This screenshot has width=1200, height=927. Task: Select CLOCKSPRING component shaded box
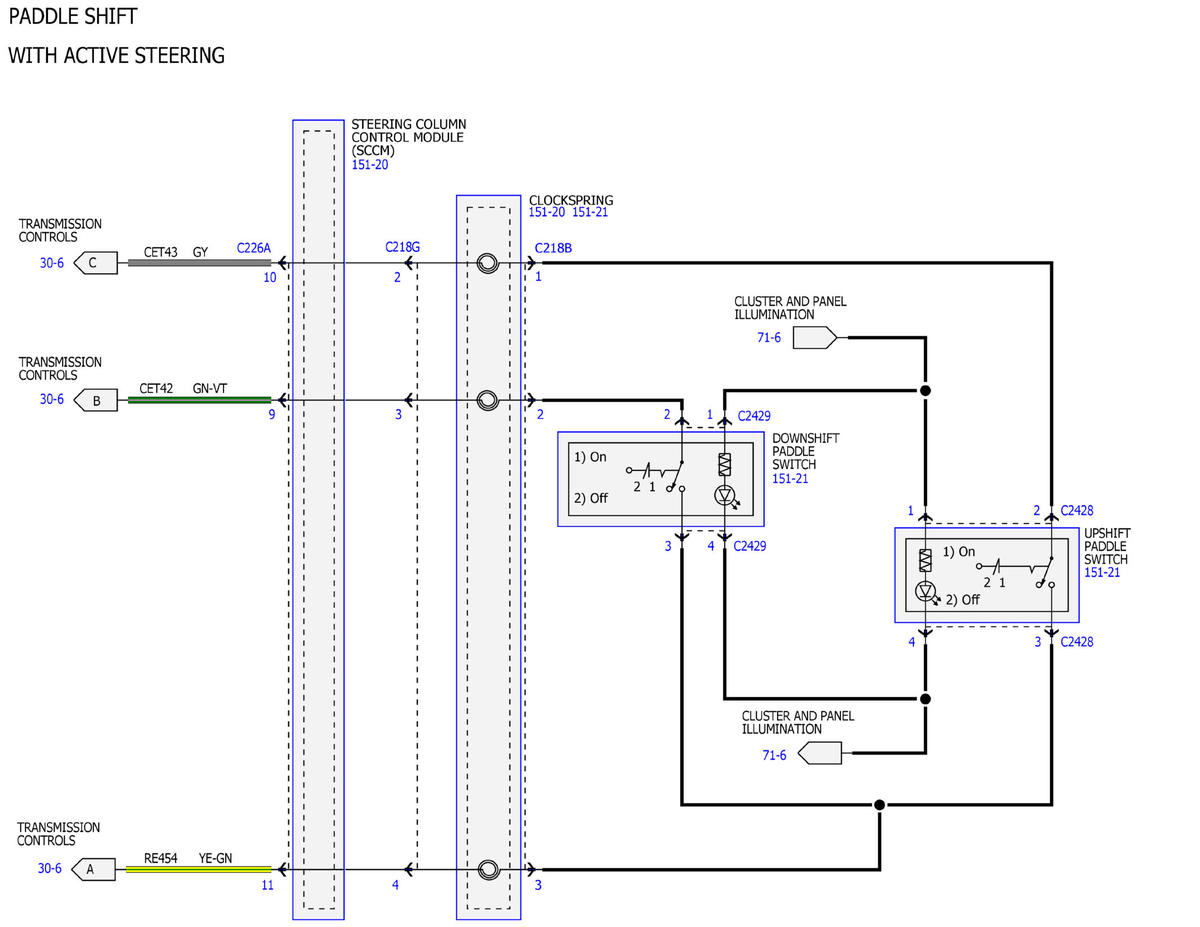(489, 557)
